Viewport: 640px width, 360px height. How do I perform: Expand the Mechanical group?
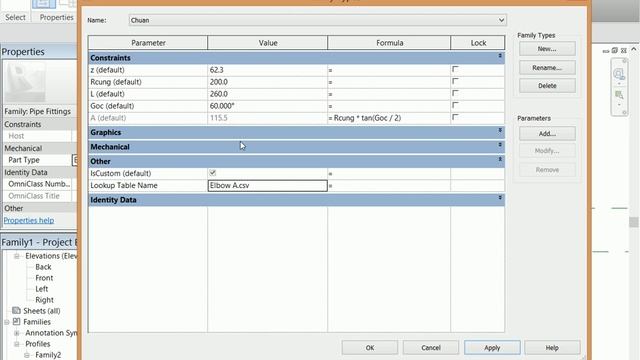click(500, 145)
